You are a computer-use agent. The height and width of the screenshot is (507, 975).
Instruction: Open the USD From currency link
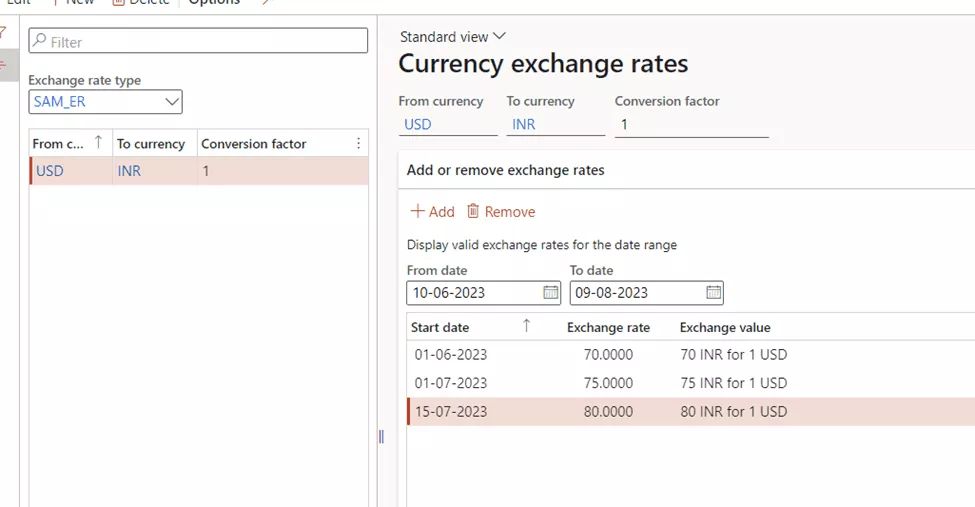(x=418, y=124)
